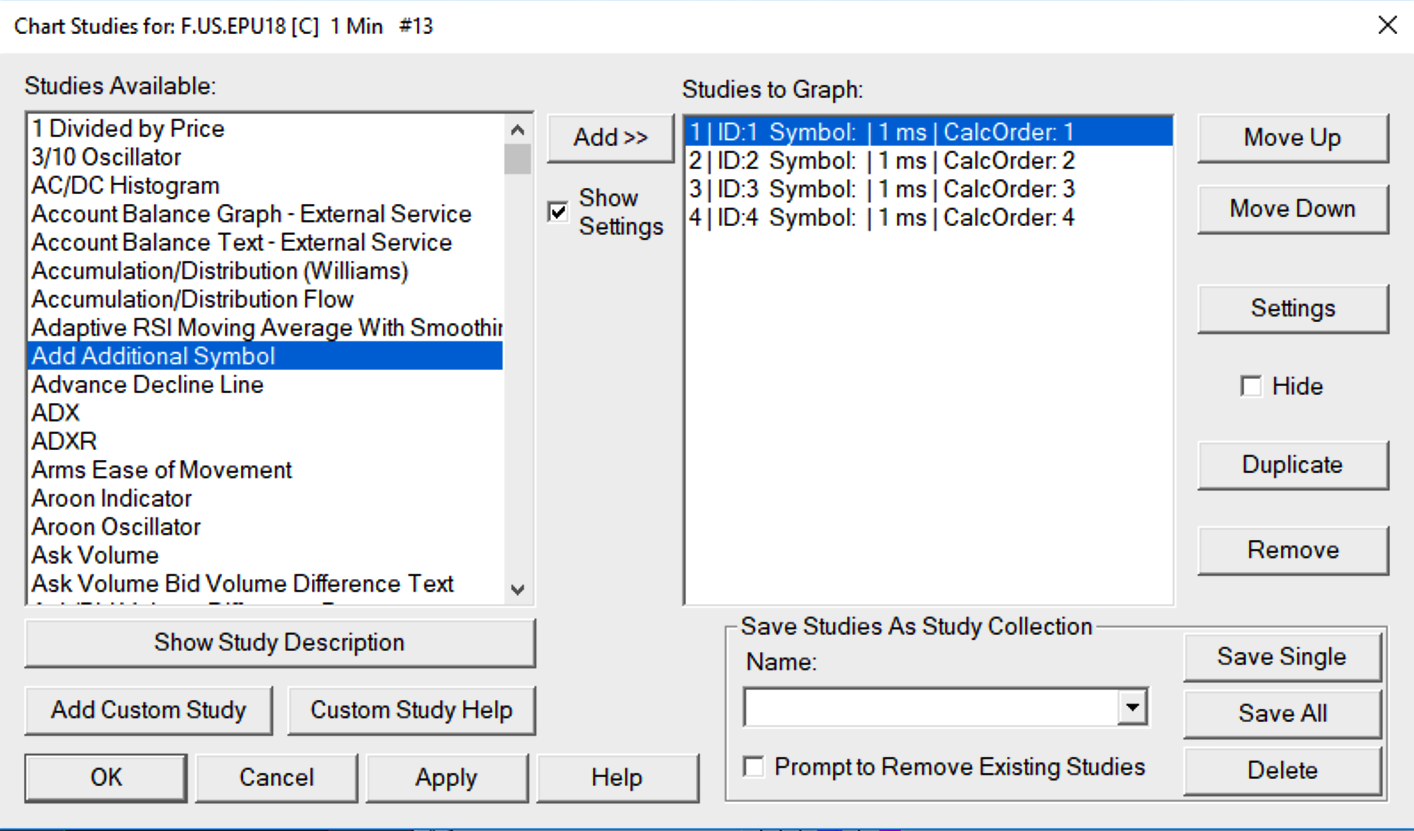Viewport: 1414px width, 831px height.
Task: Select the ID:4 study to graph
Action: point(929,218)
